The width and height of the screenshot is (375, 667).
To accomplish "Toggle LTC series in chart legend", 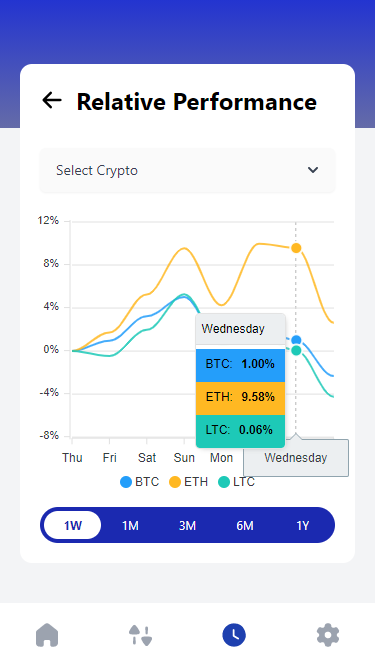I will coord(236,482).
